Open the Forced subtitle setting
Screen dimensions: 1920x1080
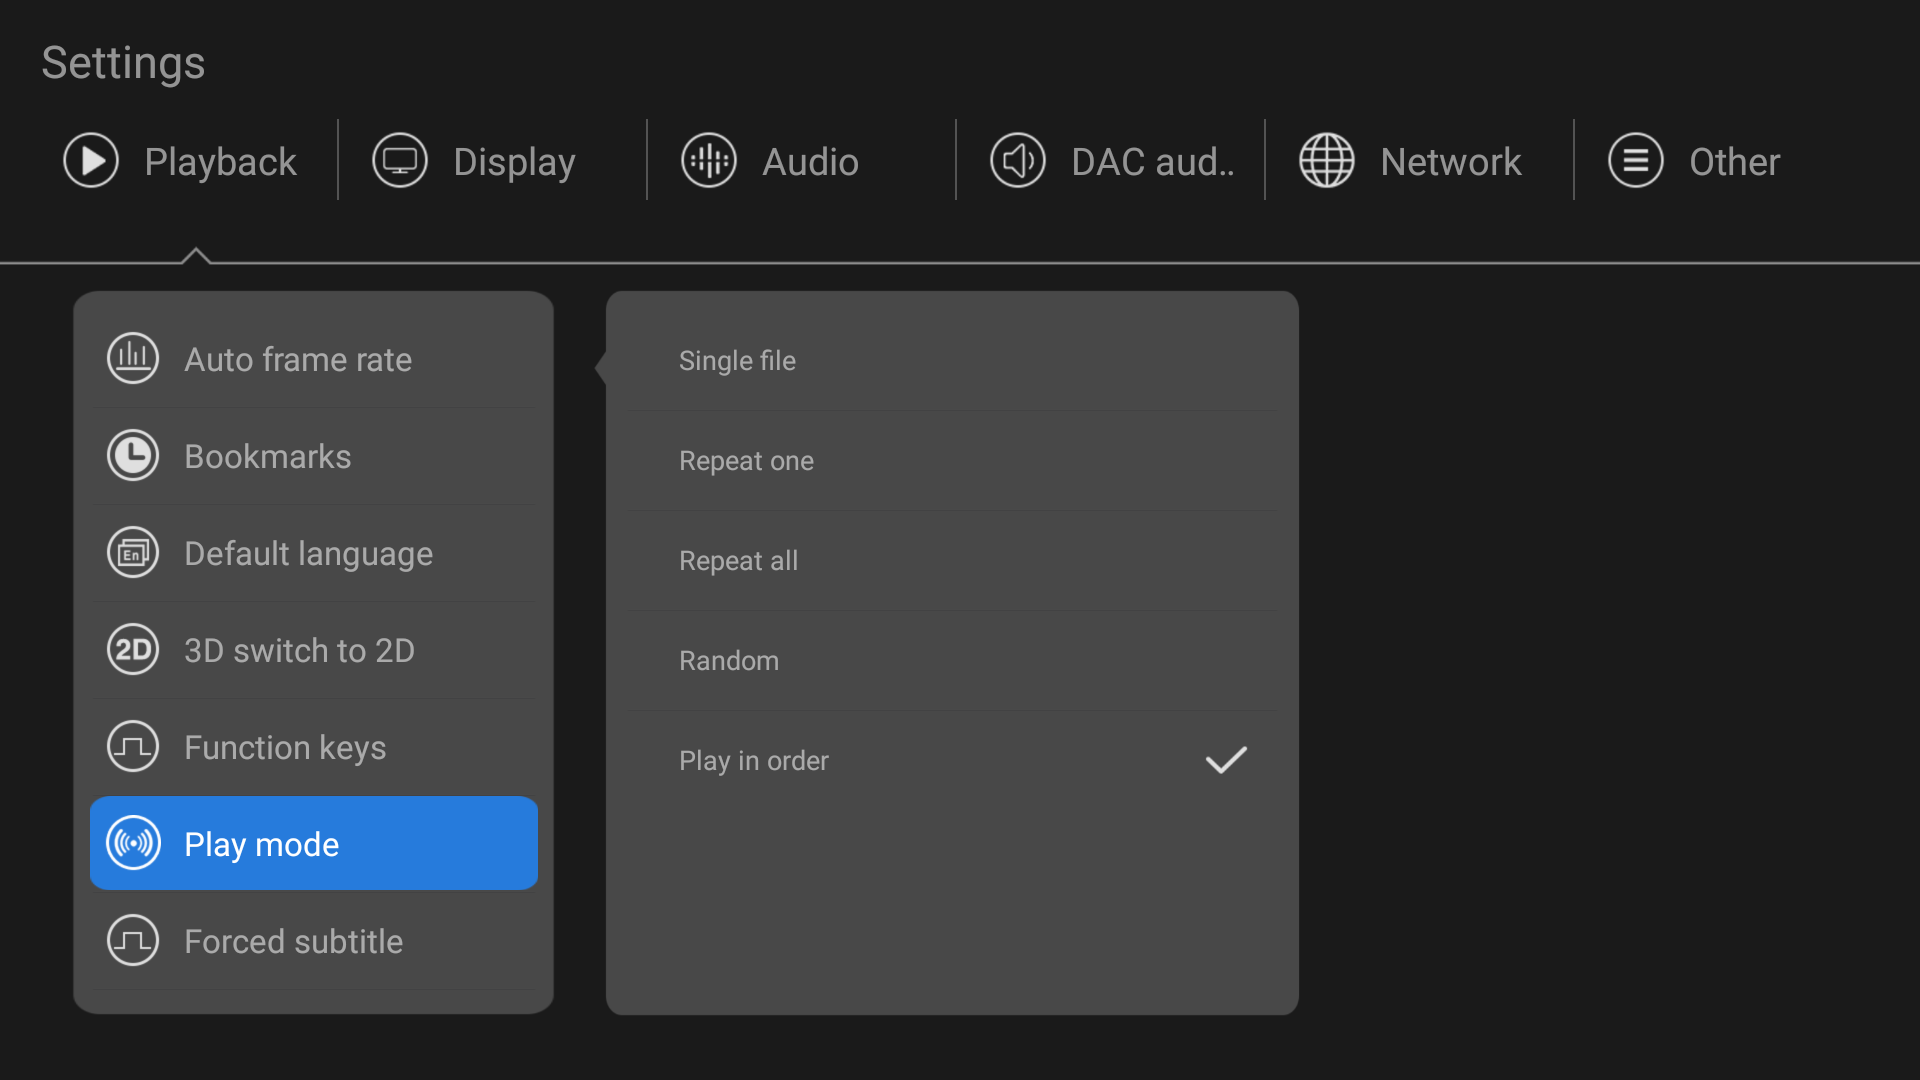[x=314, y=941]
